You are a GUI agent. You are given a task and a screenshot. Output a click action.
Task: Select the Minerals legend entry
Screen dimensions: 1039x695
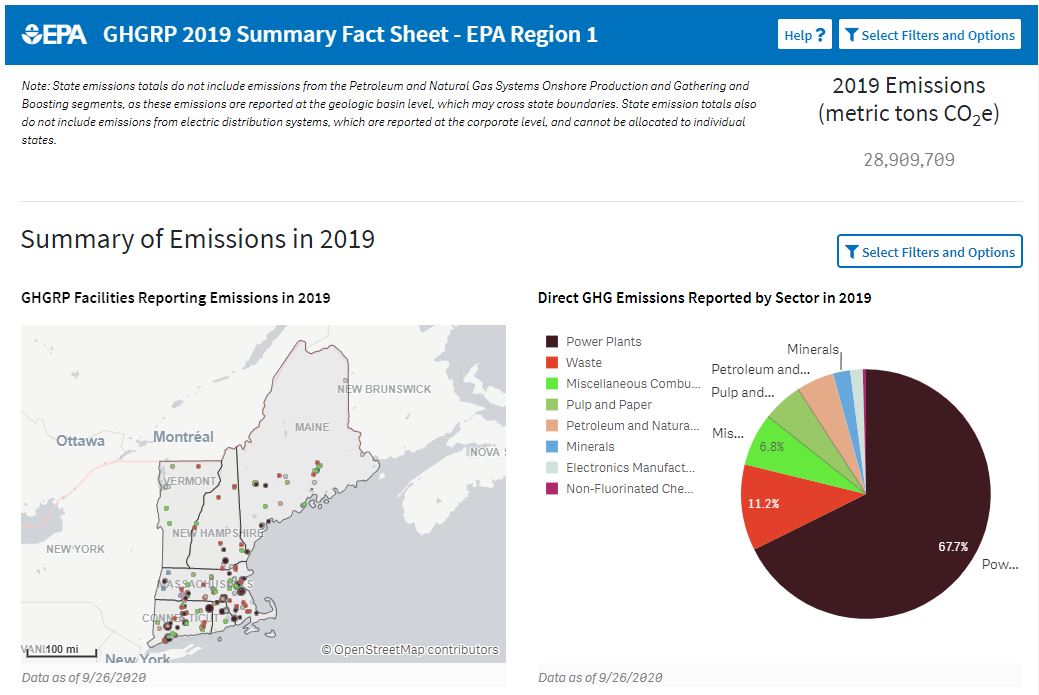(590, 447)
